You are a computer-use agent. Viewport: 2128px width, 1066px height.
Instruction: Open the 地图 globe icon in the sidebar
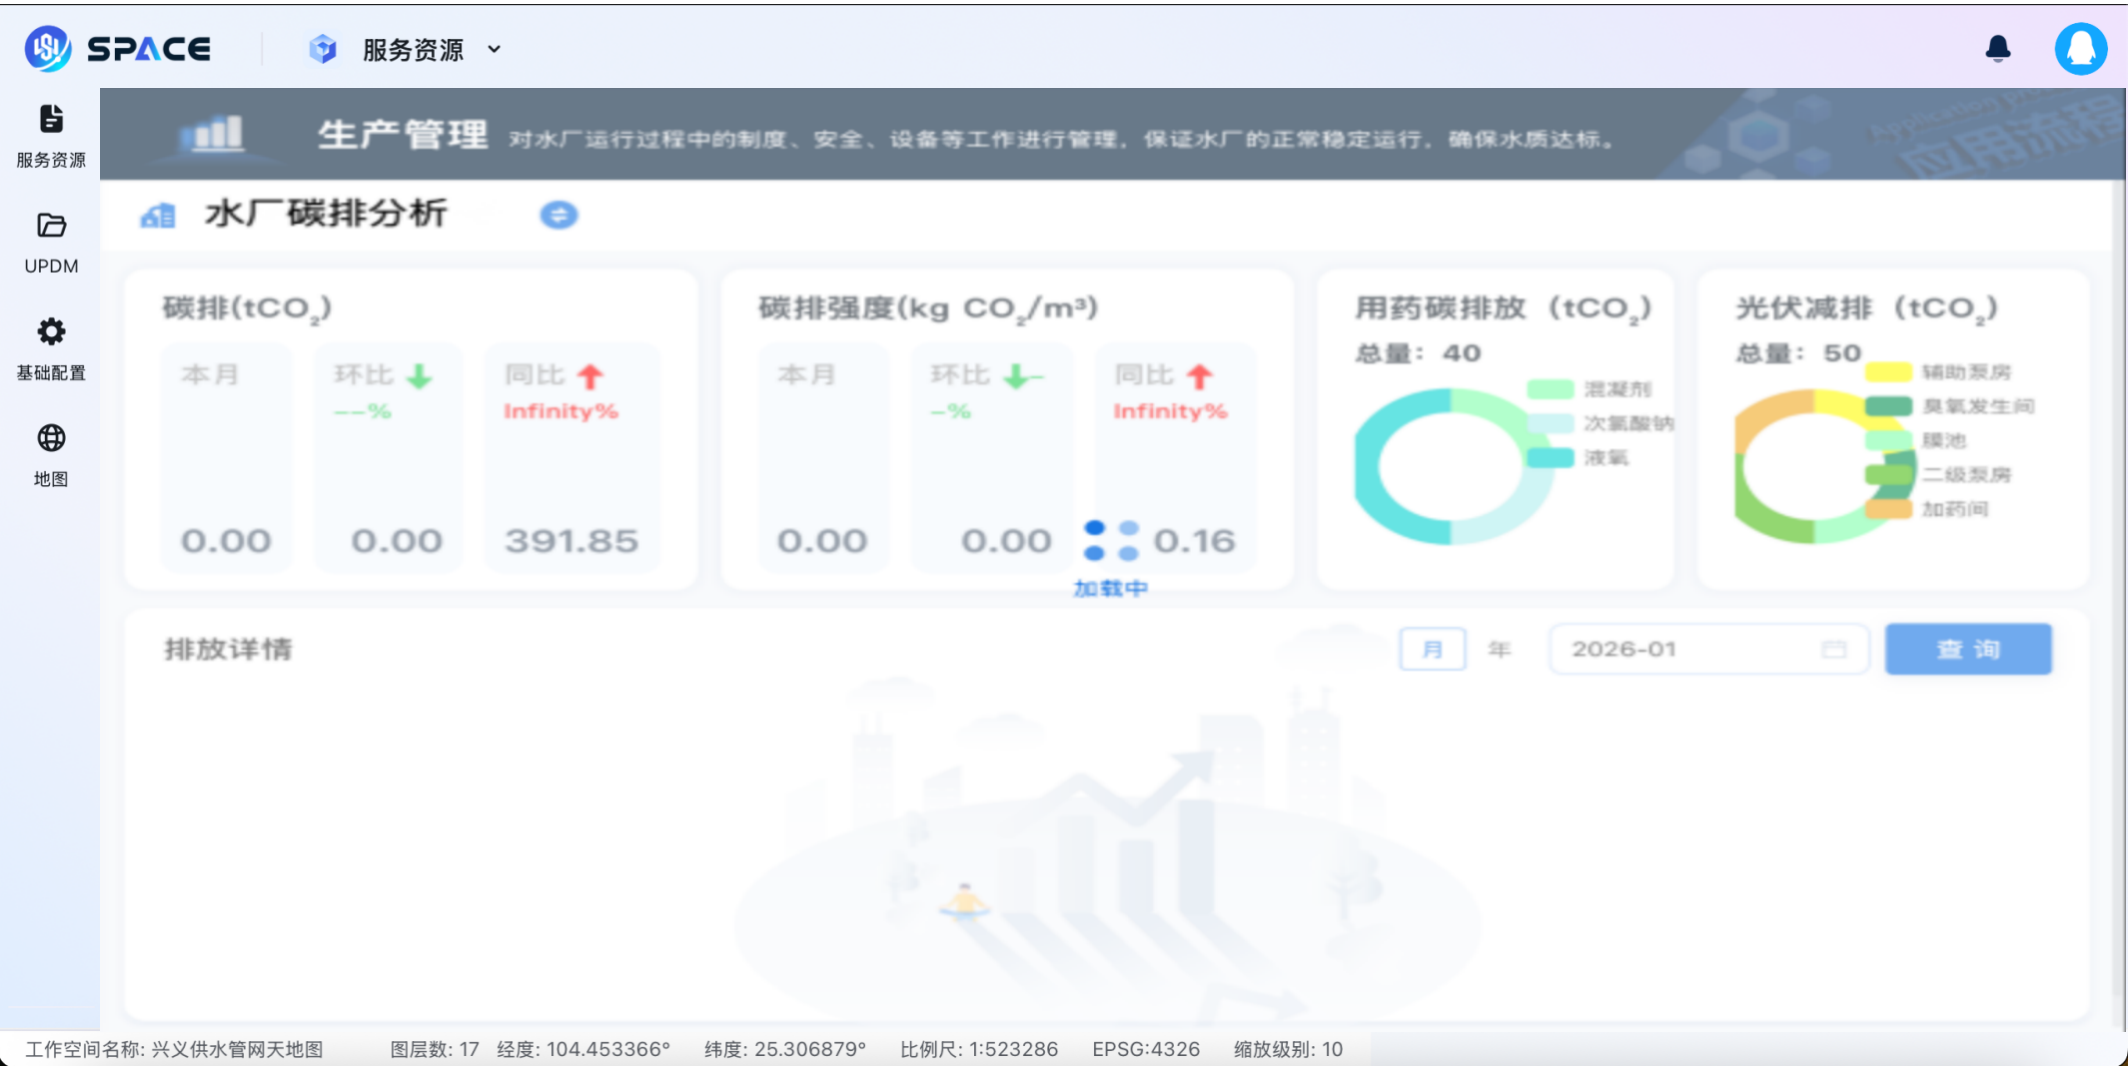point(50,440)
